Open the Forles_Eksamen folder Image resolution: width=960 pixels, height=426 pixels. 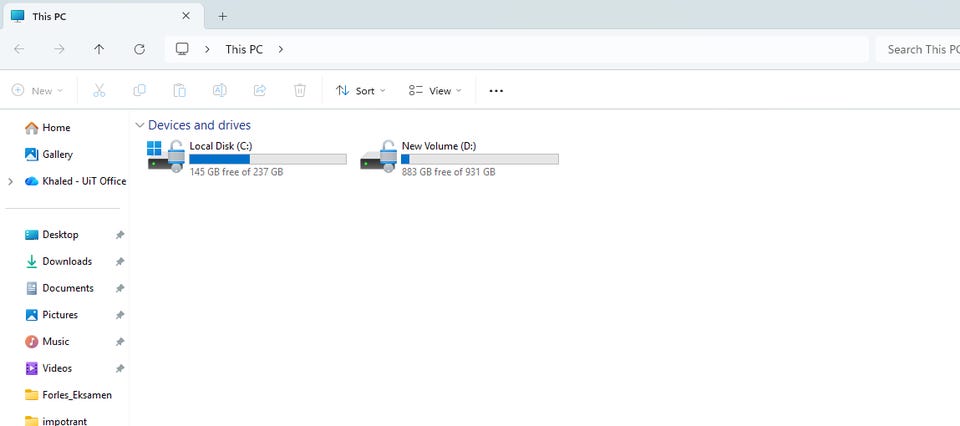pyautogui.click(x=68, y=395)
